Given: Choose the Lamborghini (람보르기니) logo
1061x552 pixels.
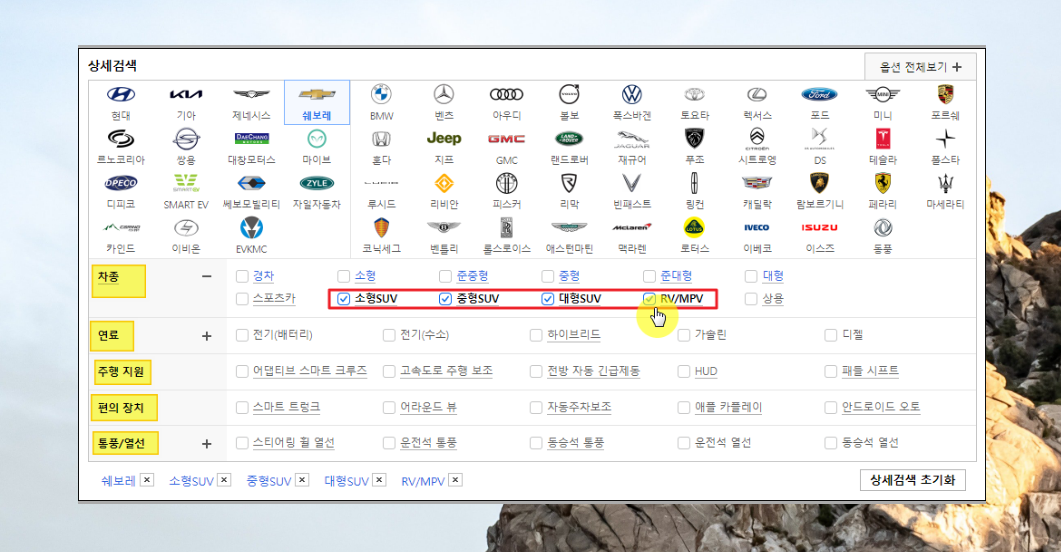Looking at the screenshot, I should (819, 183).
